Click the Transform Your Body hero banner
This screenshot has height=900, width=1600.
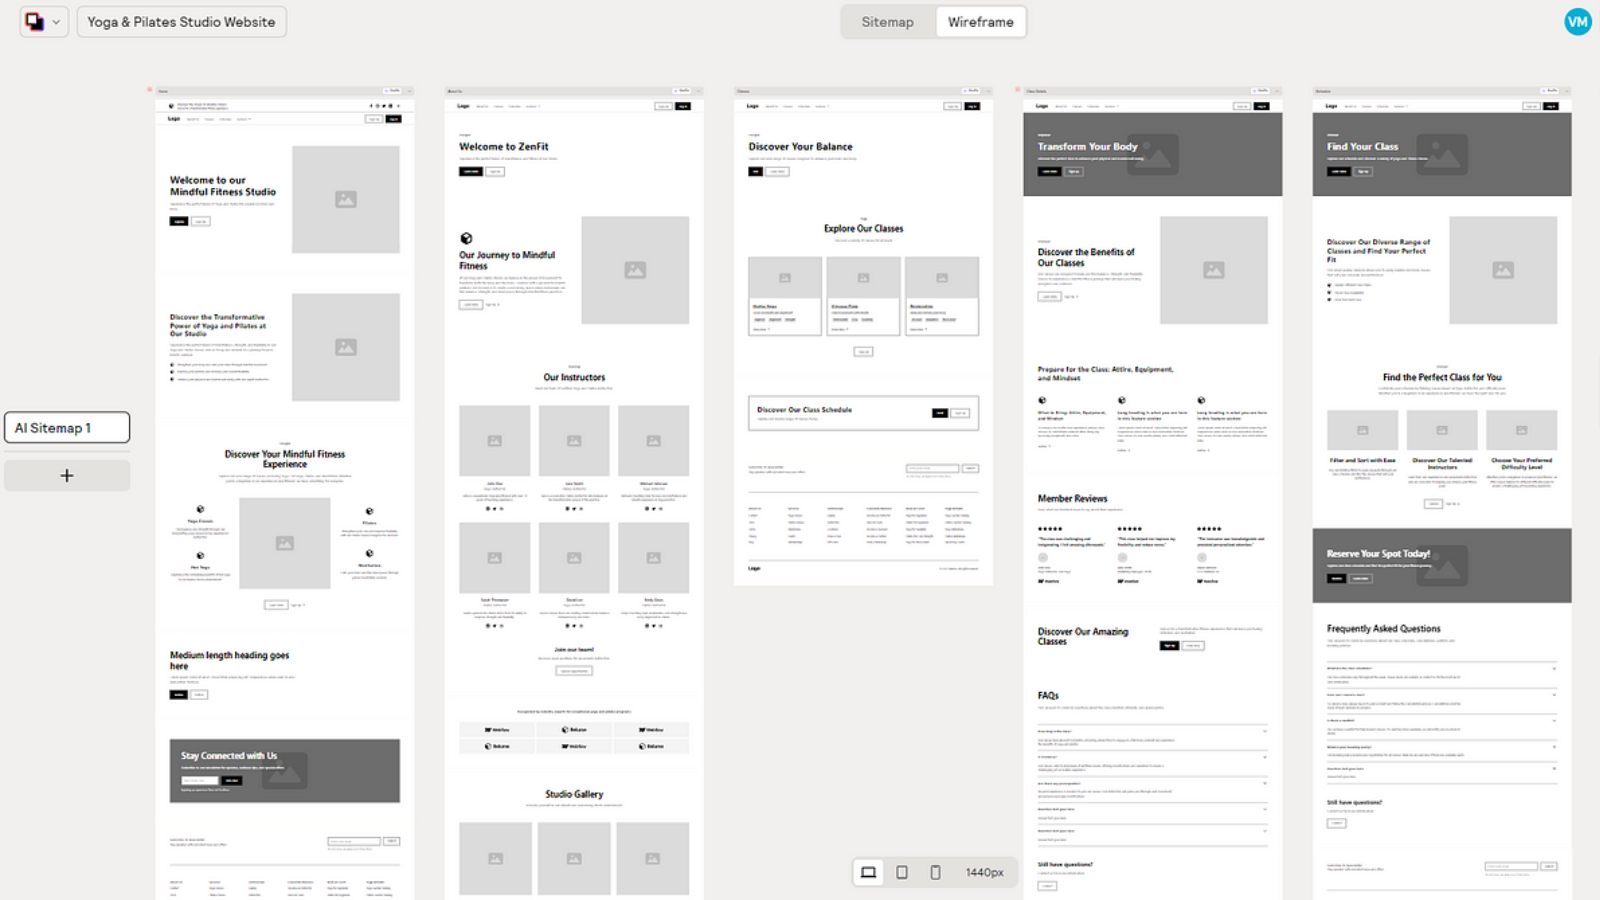[1152, 155]
